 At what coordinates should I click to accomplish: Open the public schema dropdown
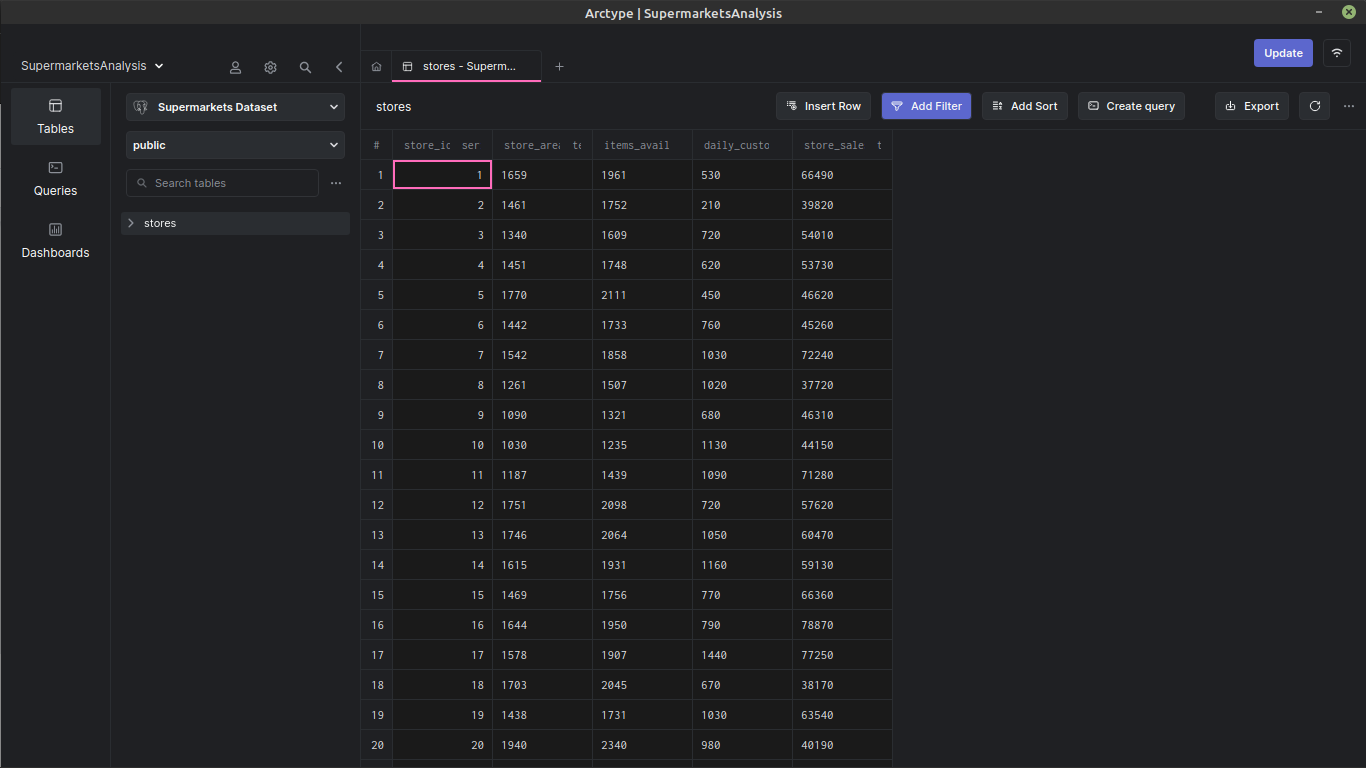[235, 145]
